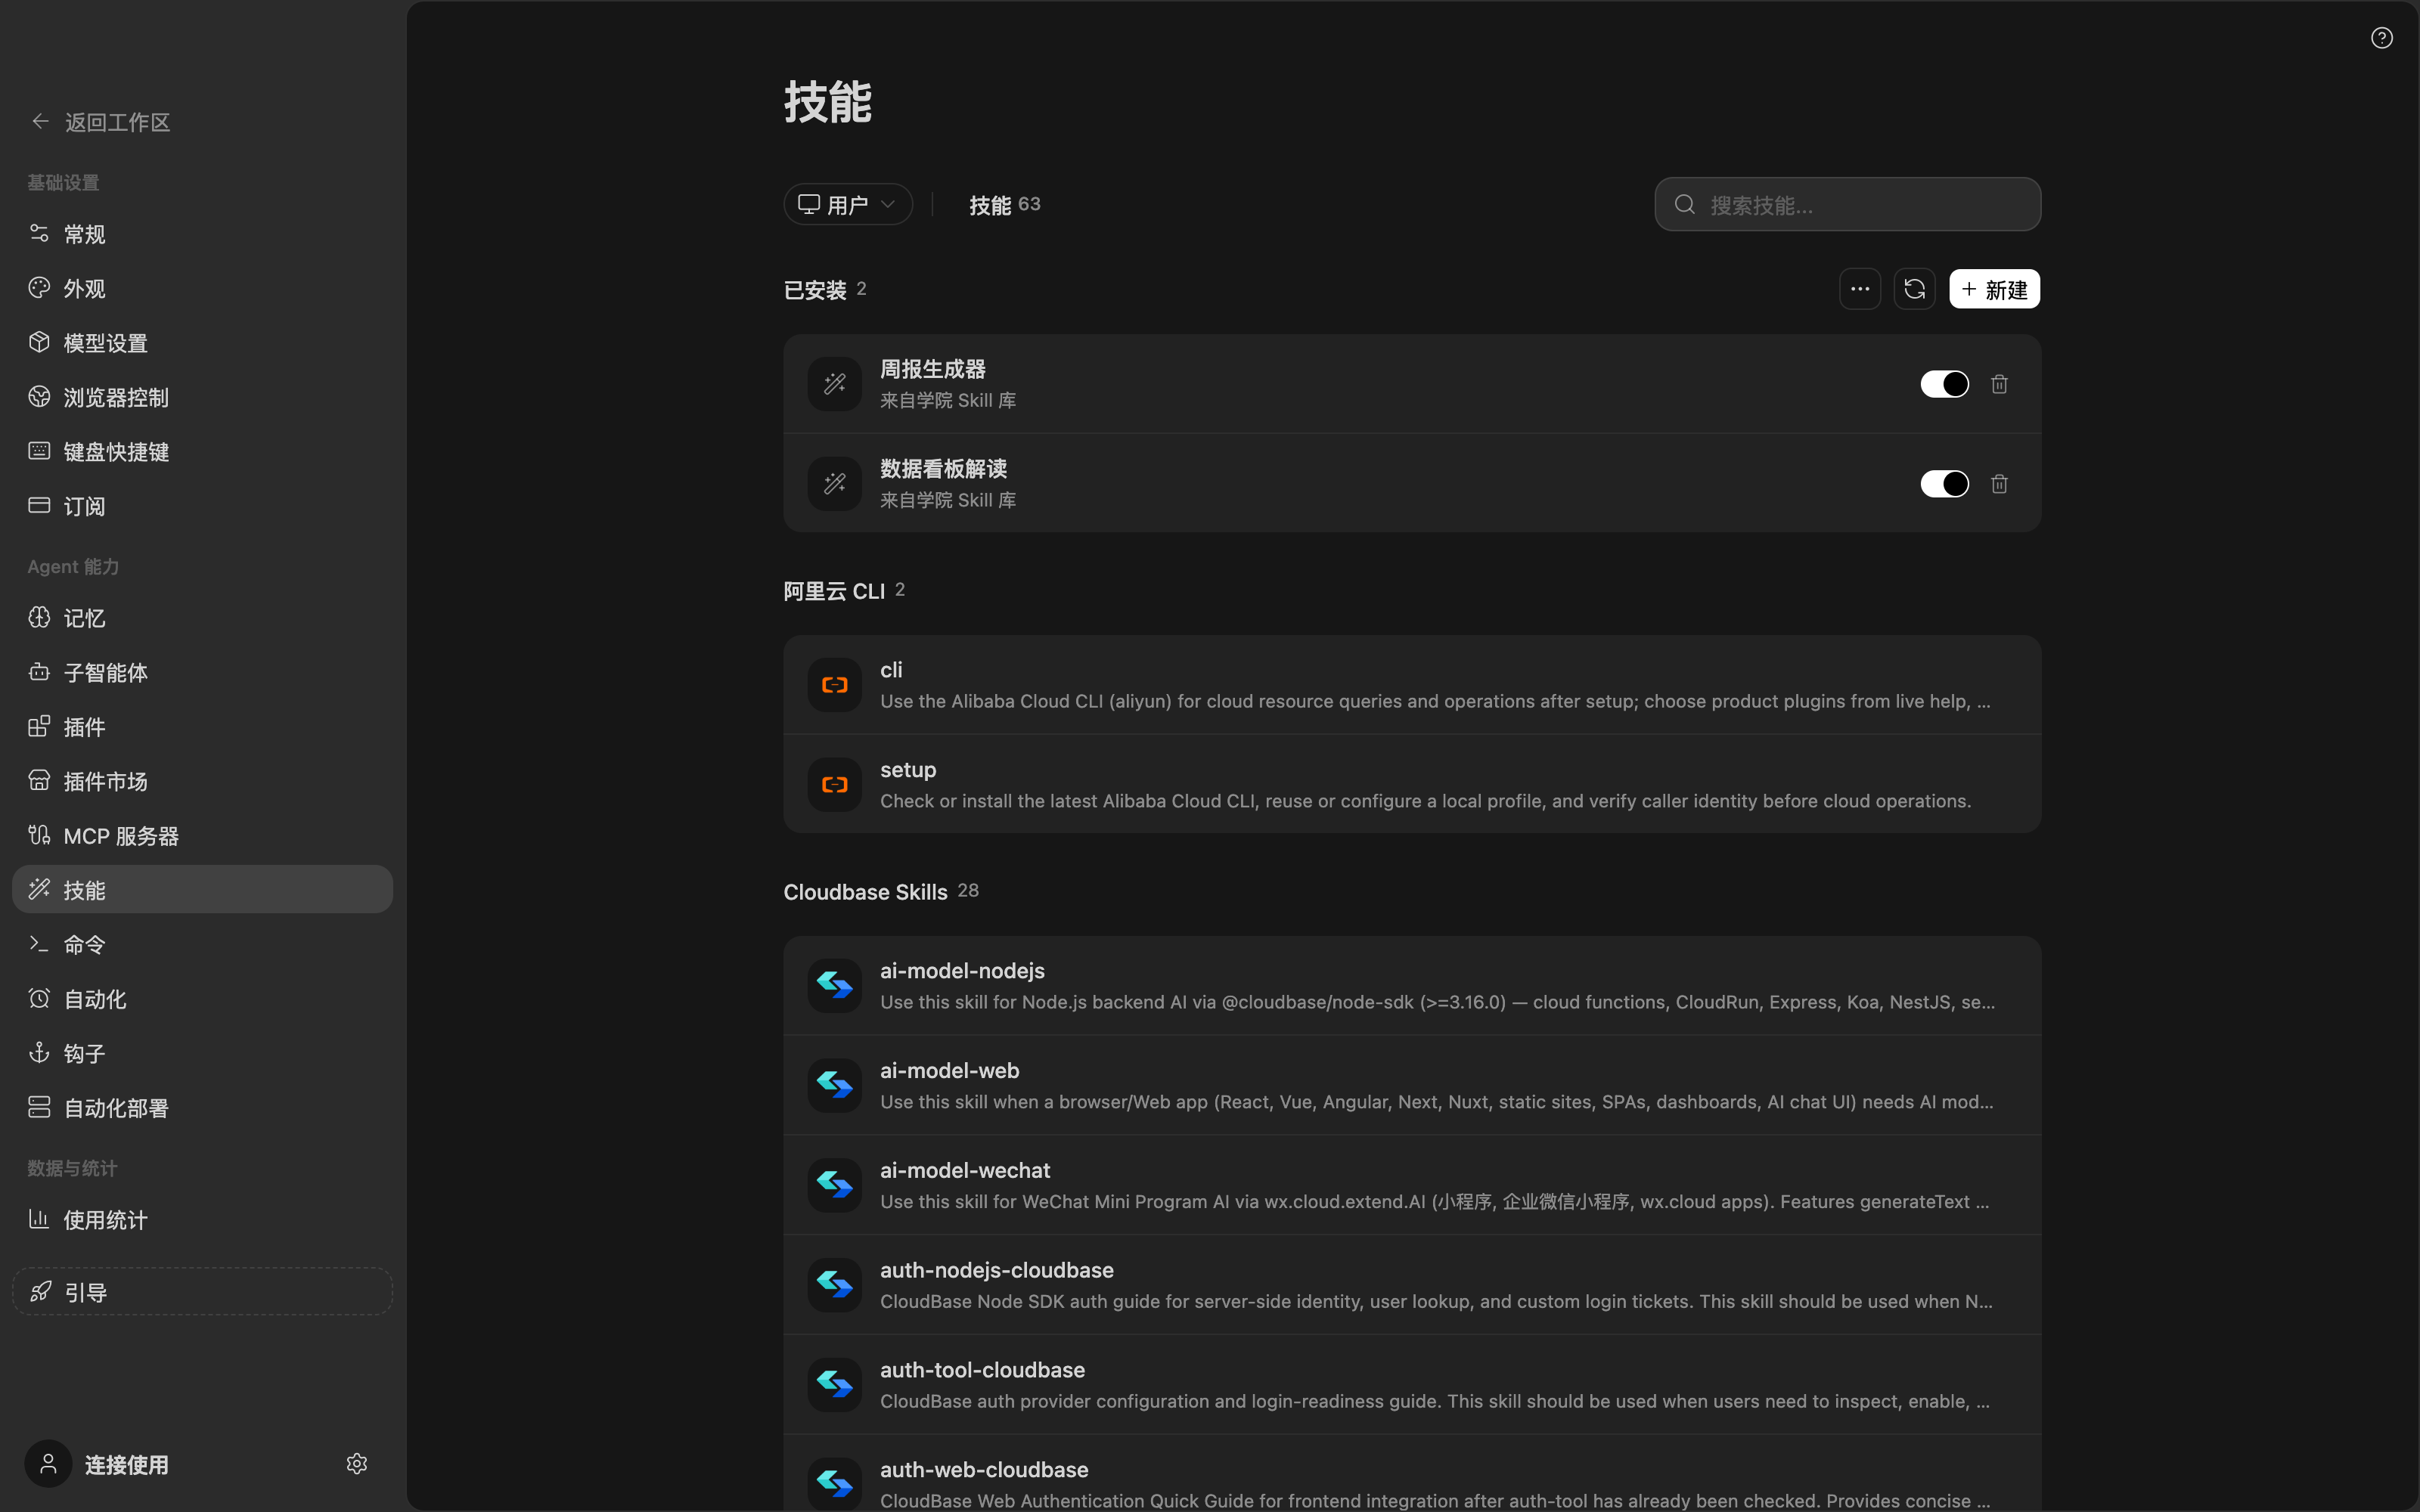
Task: Click the help question mark icon
Action: pos(2381,38)
